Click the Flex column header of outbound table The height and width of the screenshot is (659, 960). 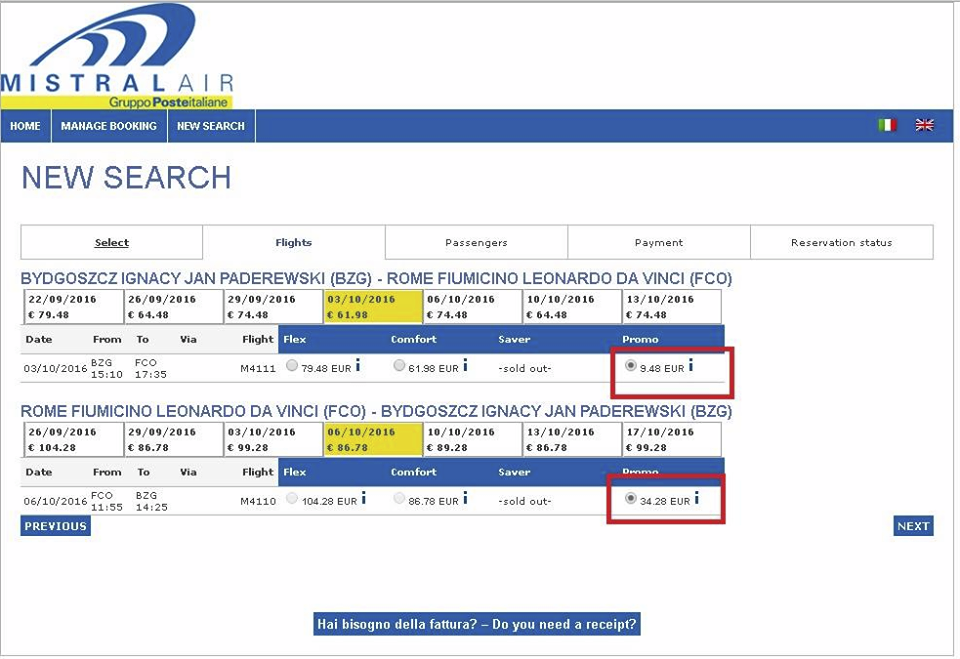click(x=294, y=339)
